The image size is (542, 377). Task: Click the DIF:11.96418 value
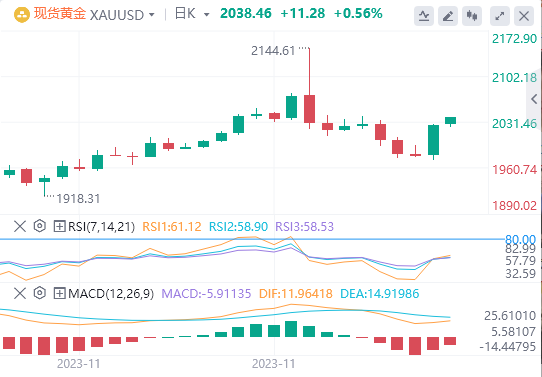click(296, 294)
